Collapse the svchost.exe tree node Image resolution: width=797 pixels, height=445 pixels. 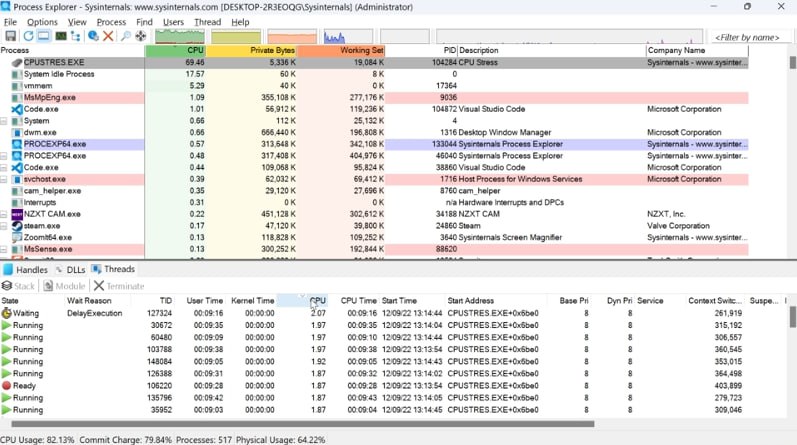pos(4,180)
